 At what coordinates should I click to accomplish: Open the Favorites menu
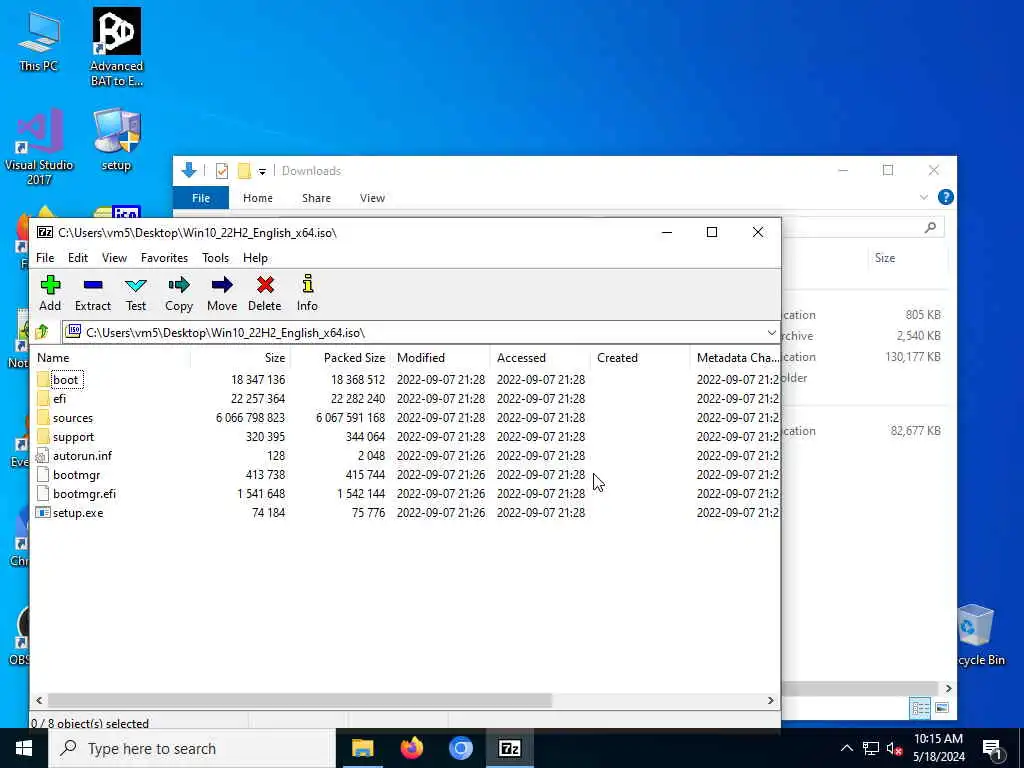(165, 258)
